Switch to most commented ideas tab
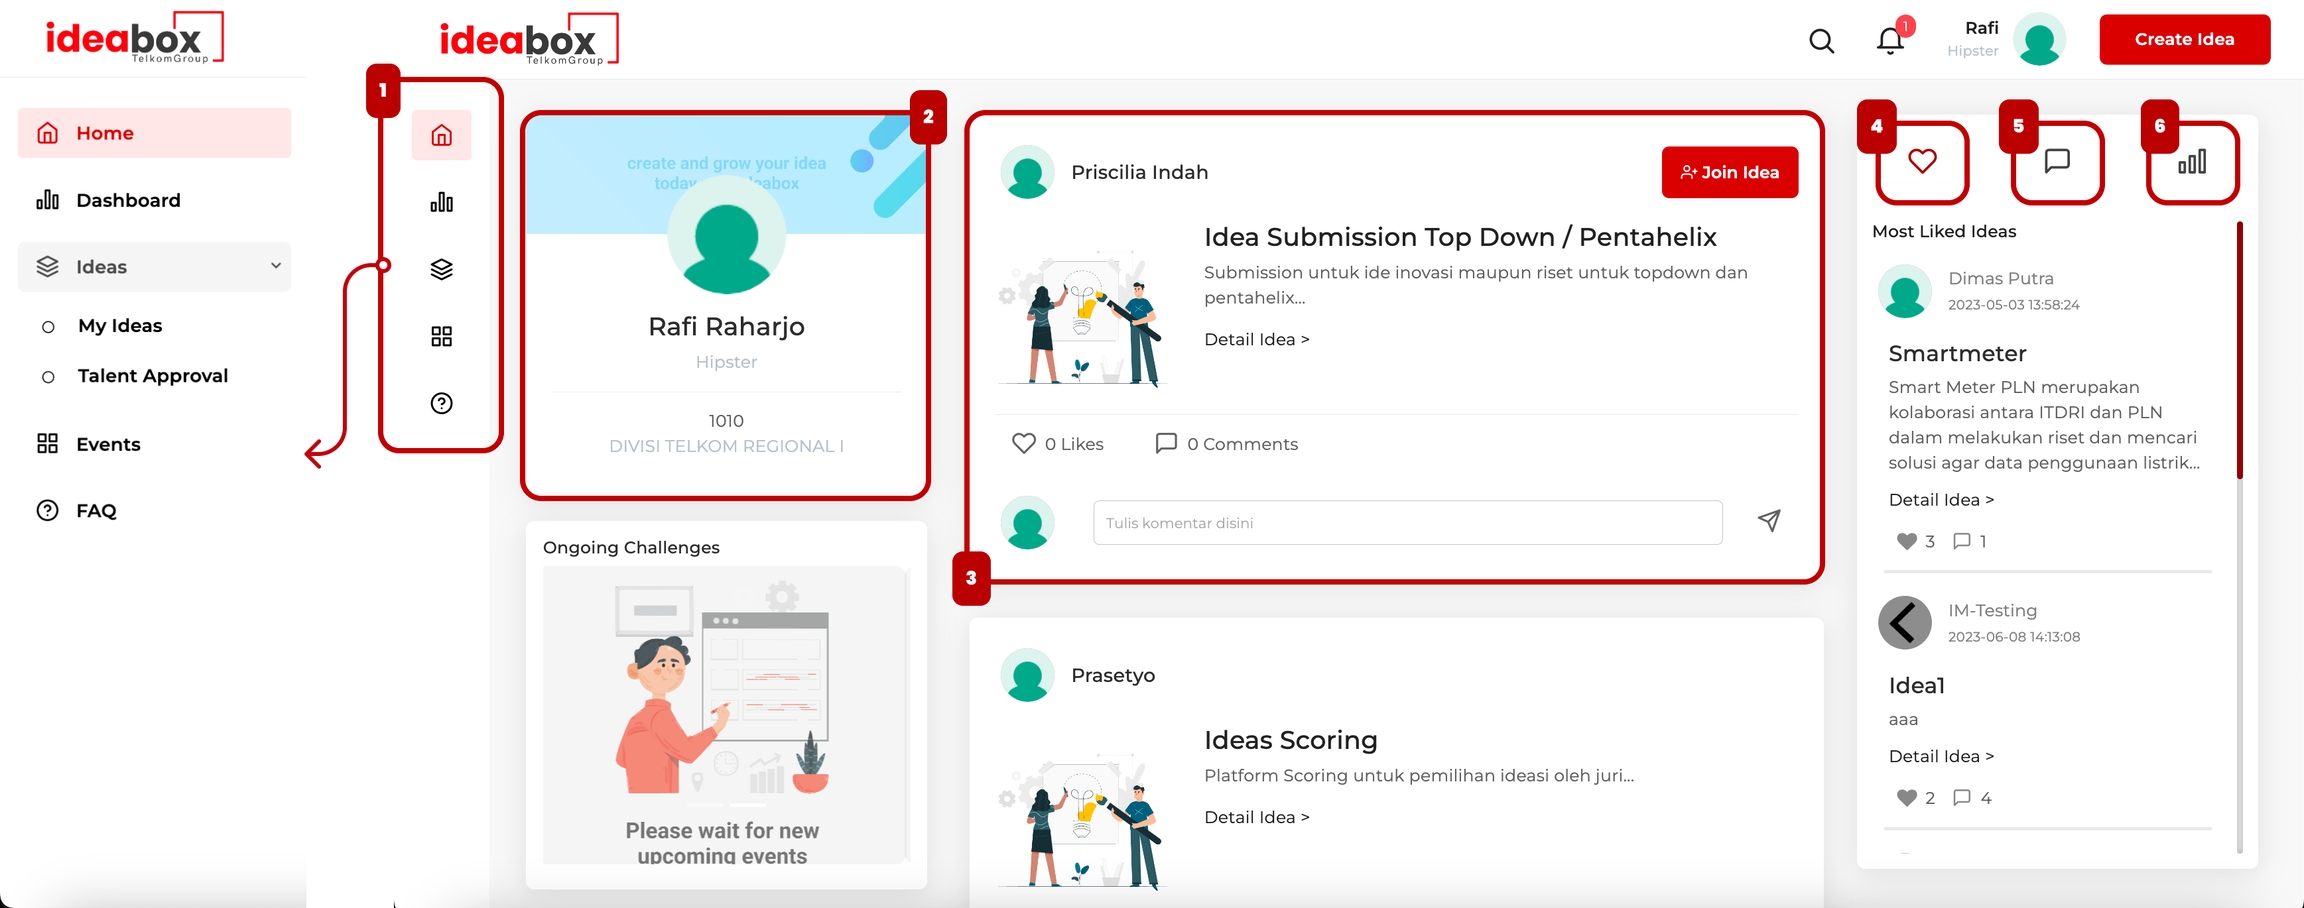Viewport: 2304px width, 908px height. (2056, 161)
